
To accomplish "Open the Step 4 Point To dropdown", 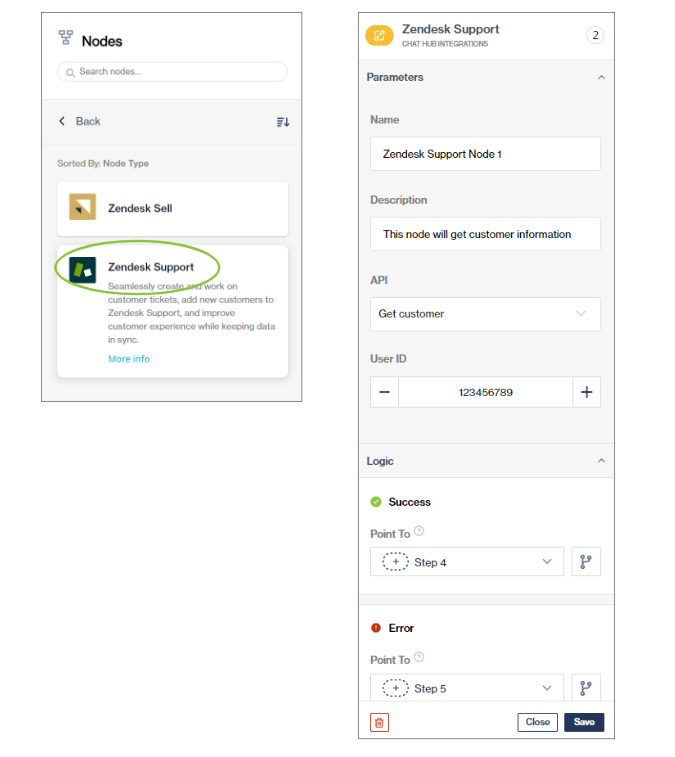I will point(467,562).
